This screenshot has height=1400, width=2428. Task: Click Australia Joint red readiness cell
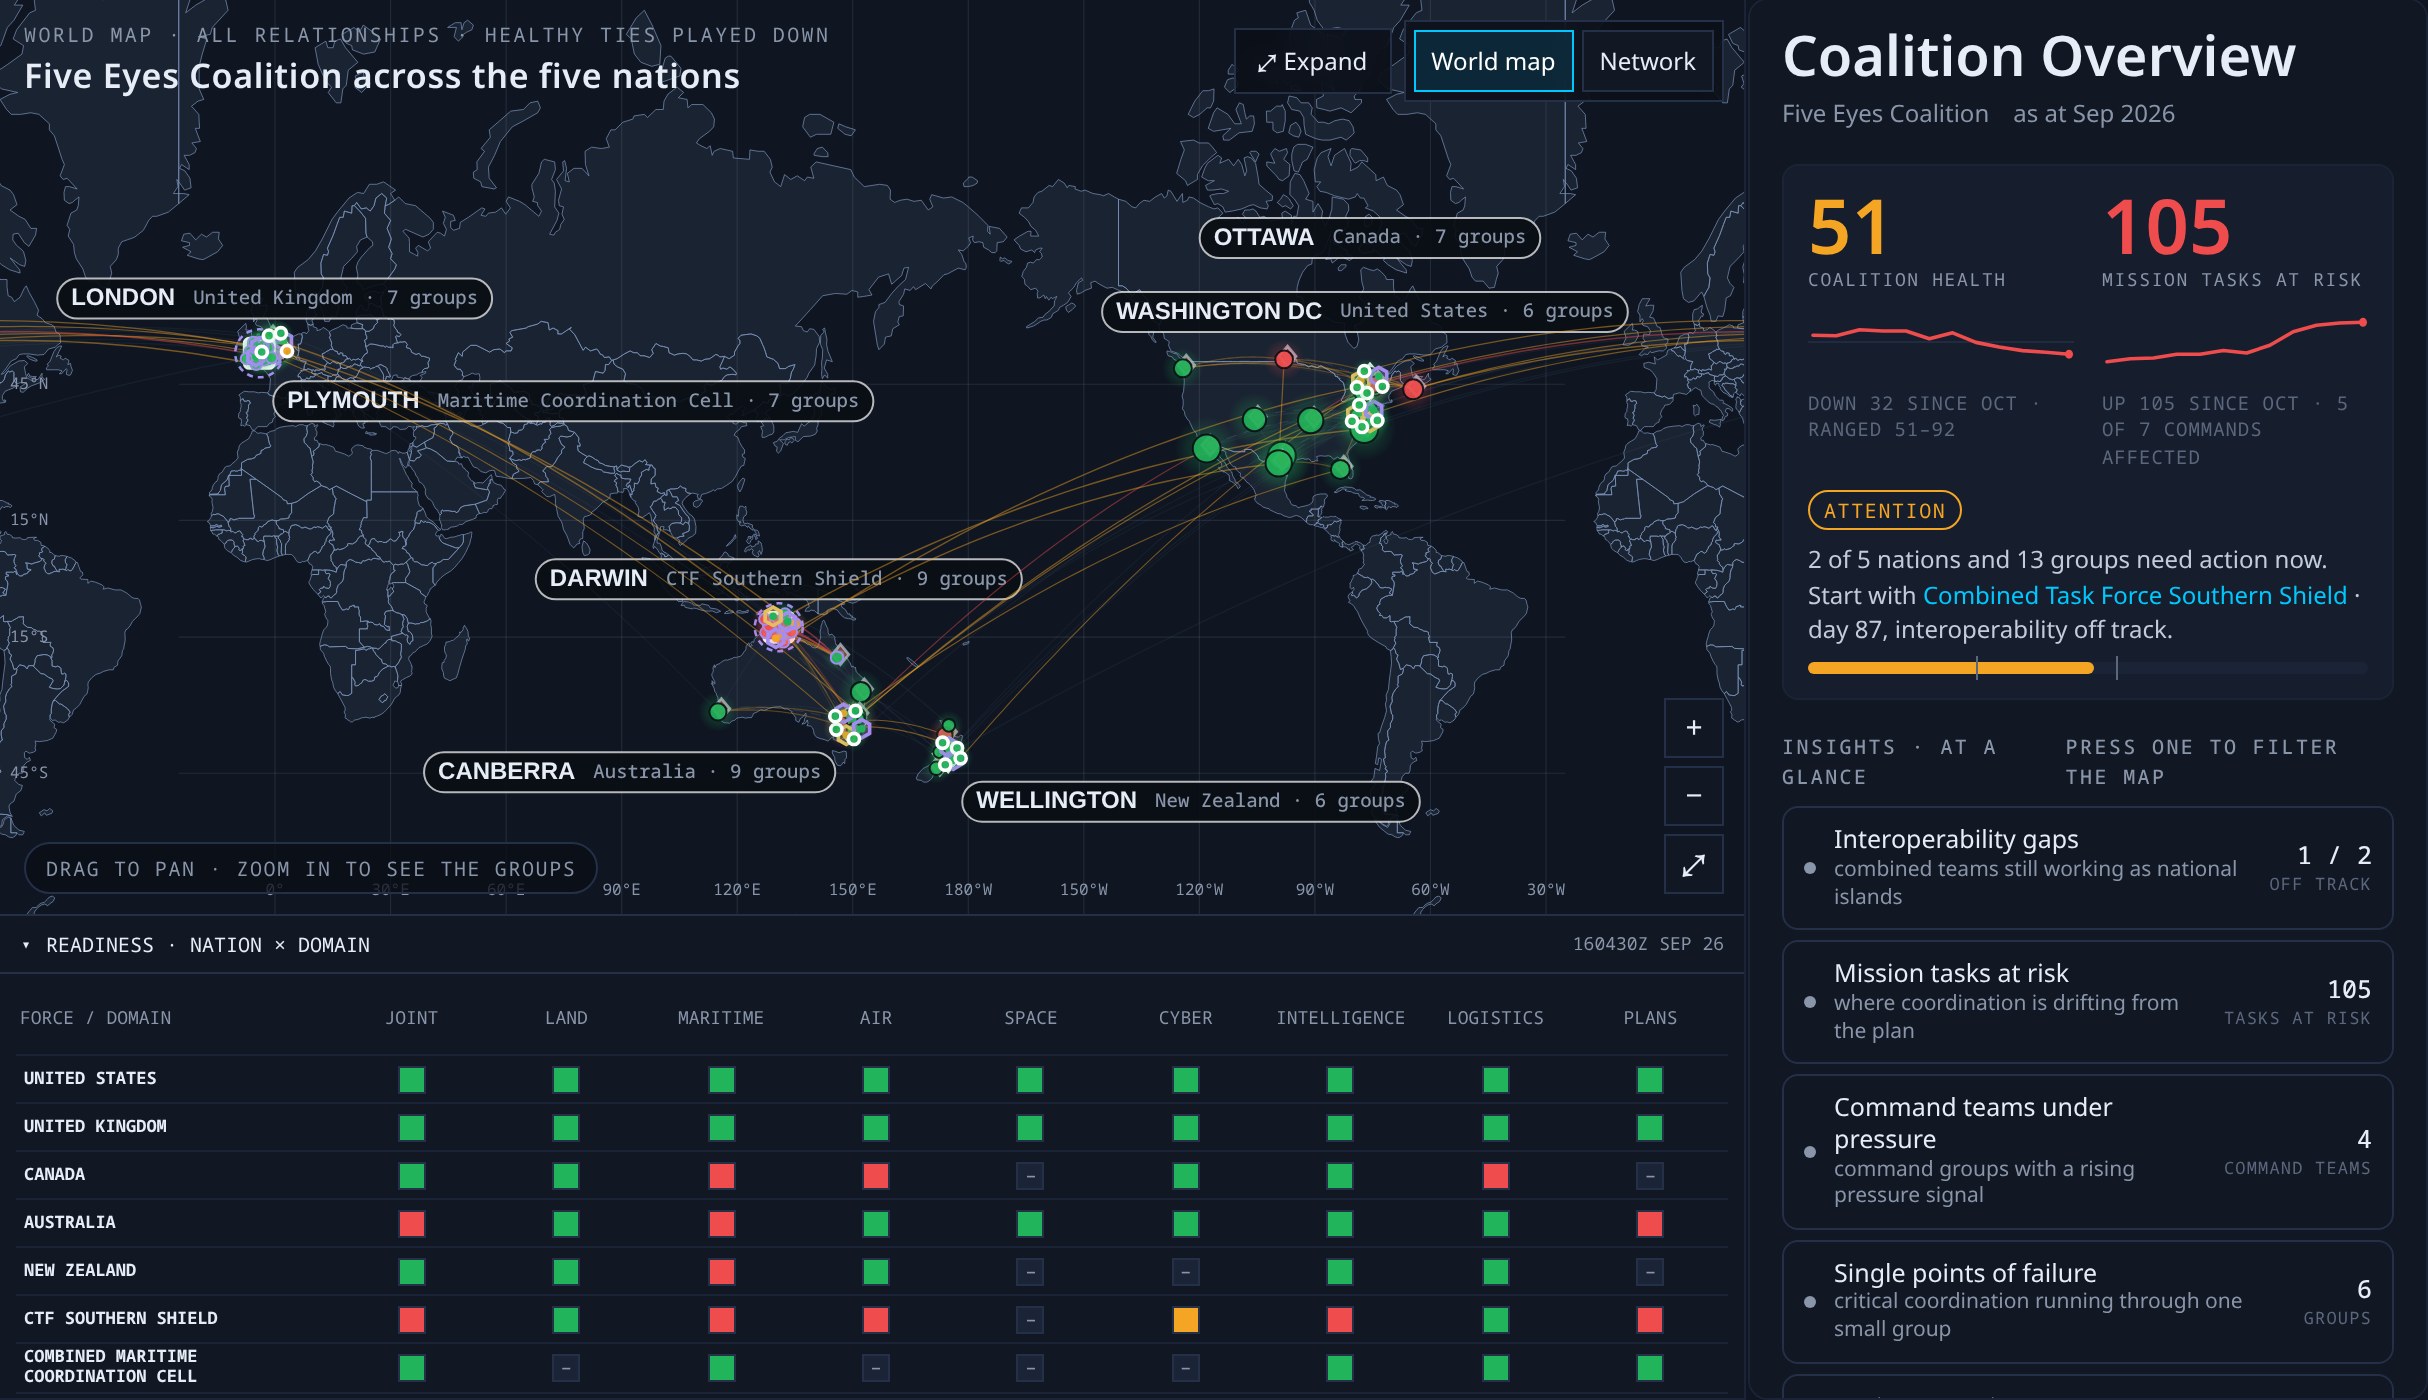point(411,1224)
